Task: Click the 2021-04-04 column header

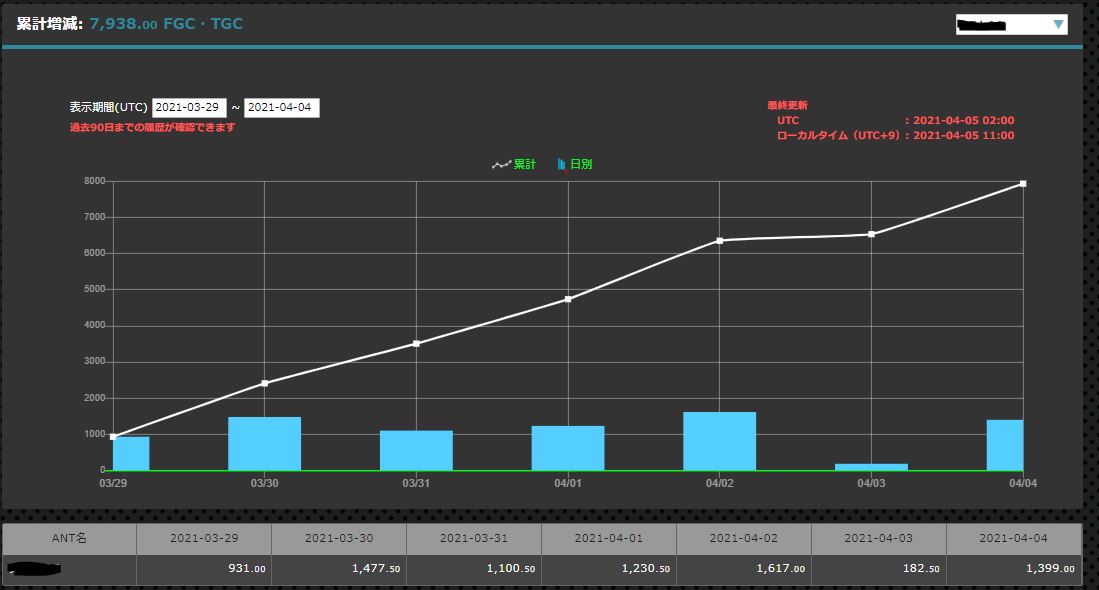Action: (1013, 538)
